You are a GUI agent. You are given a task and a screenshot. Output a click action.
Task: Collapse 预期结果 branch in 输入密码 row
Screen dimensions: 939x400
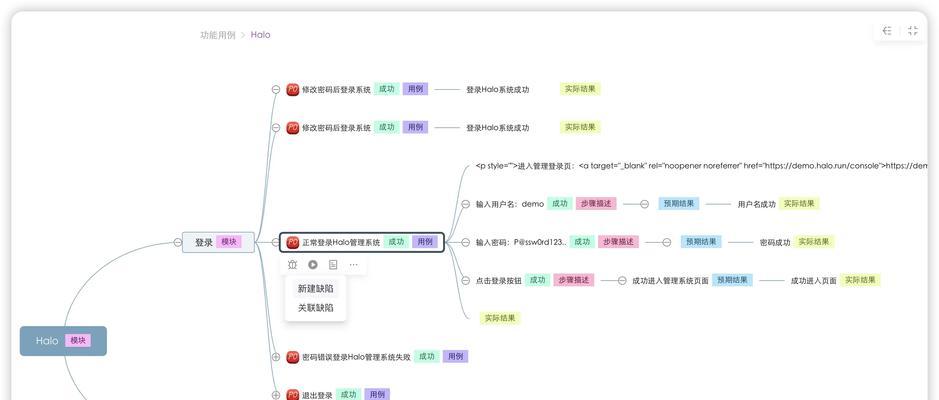(667, 243)
